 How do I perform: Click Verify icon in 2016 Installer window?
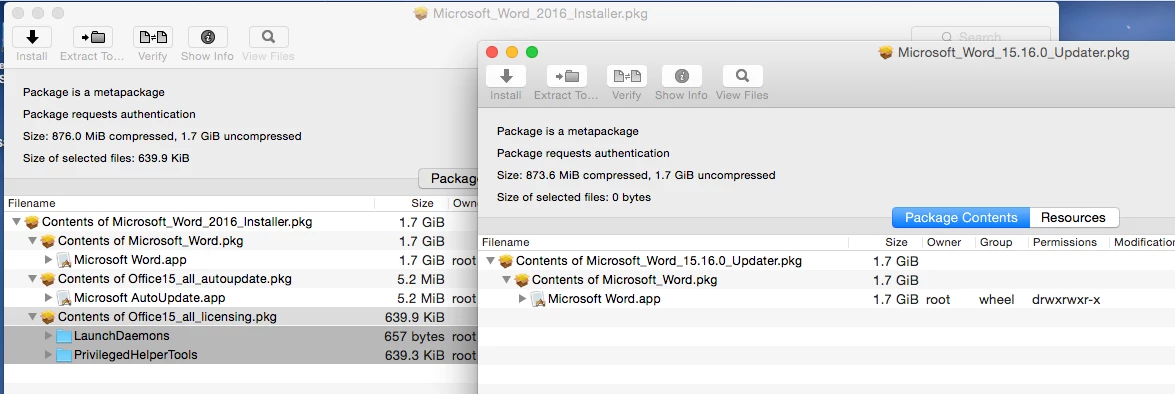click(153, 37)
